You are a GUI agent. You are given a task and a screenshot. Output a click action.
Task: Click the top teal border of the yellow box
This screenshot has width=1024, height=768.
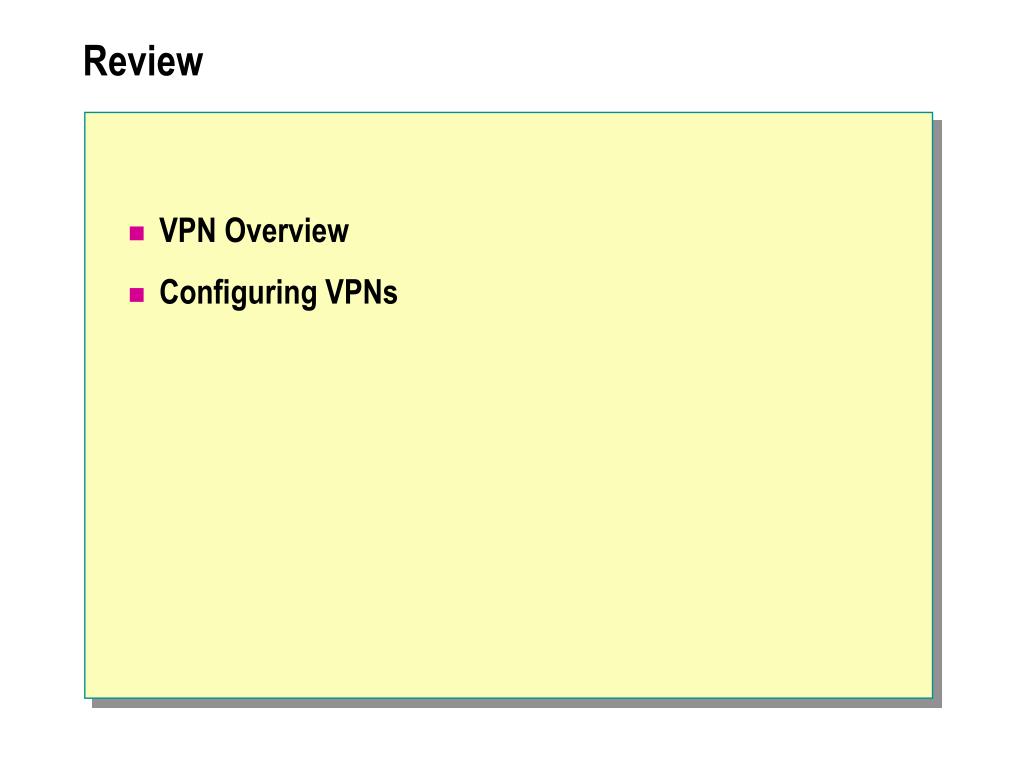[x=508, y=113]
